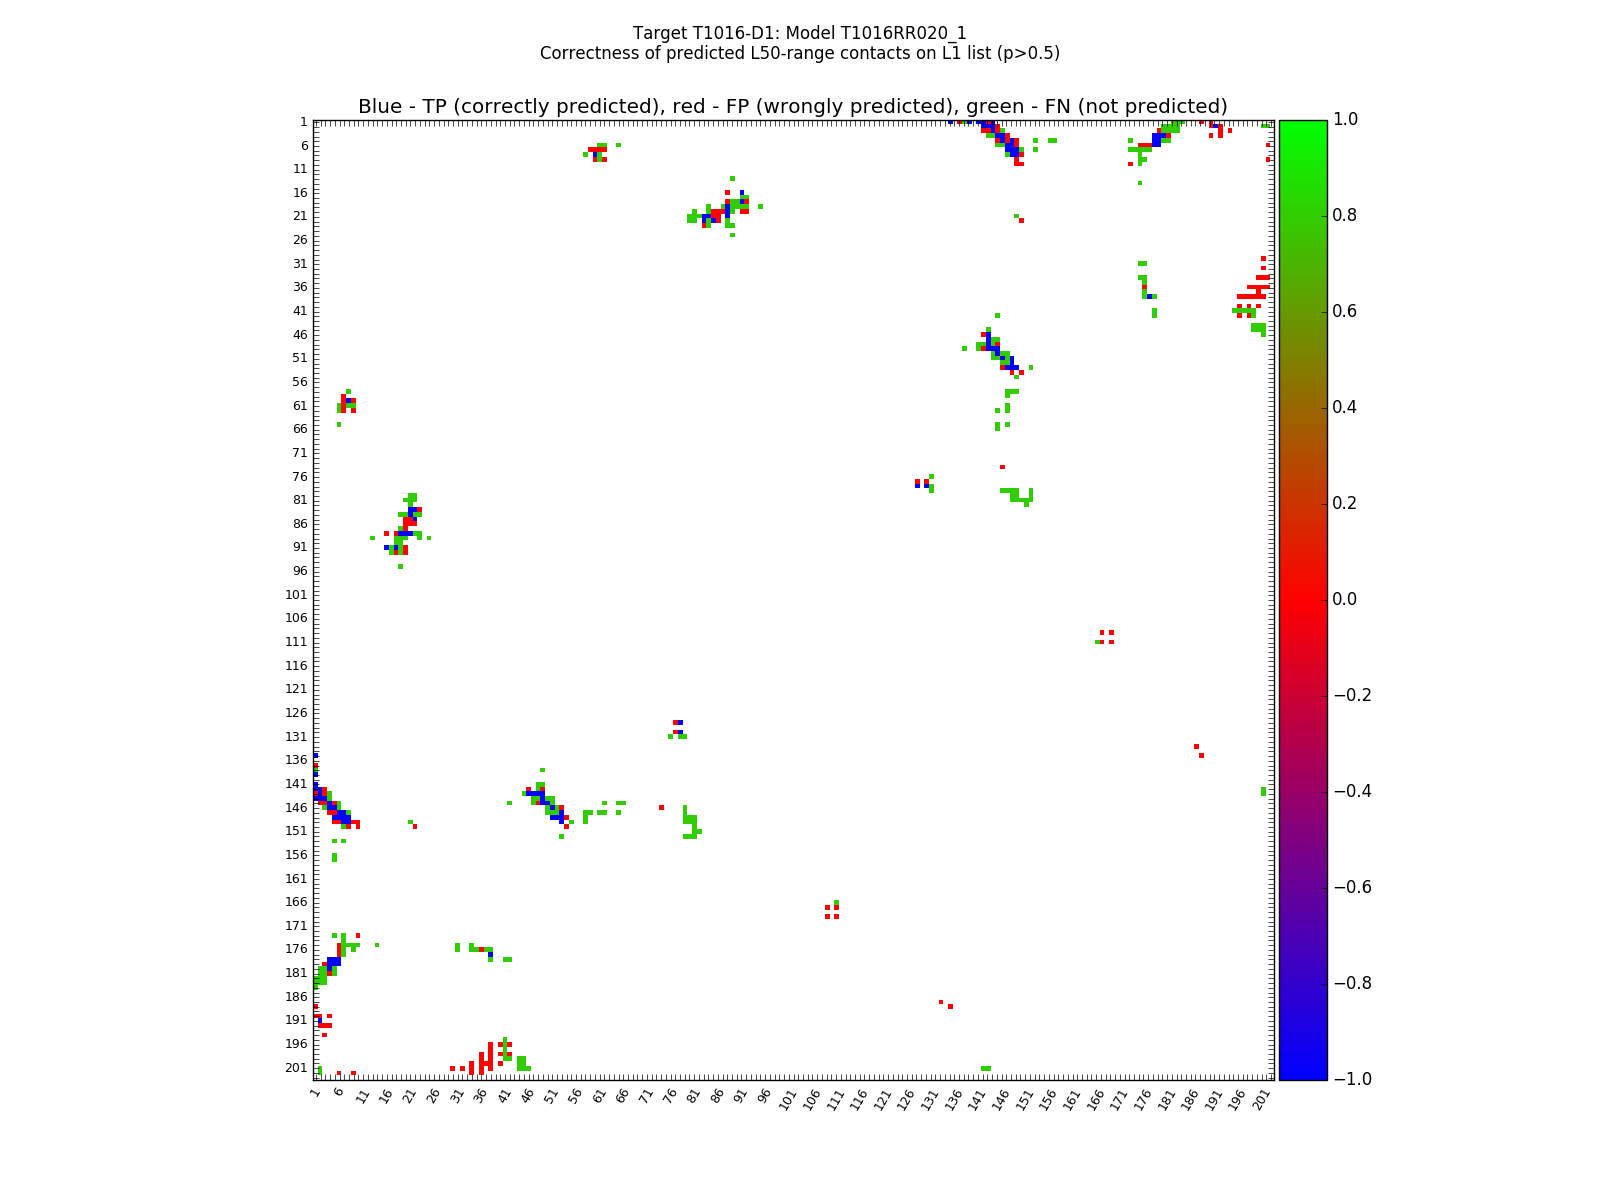Click the y-axis tick label 46
The width and height of the screenshot is (1600, 1200).
click(x=299, y=334)
